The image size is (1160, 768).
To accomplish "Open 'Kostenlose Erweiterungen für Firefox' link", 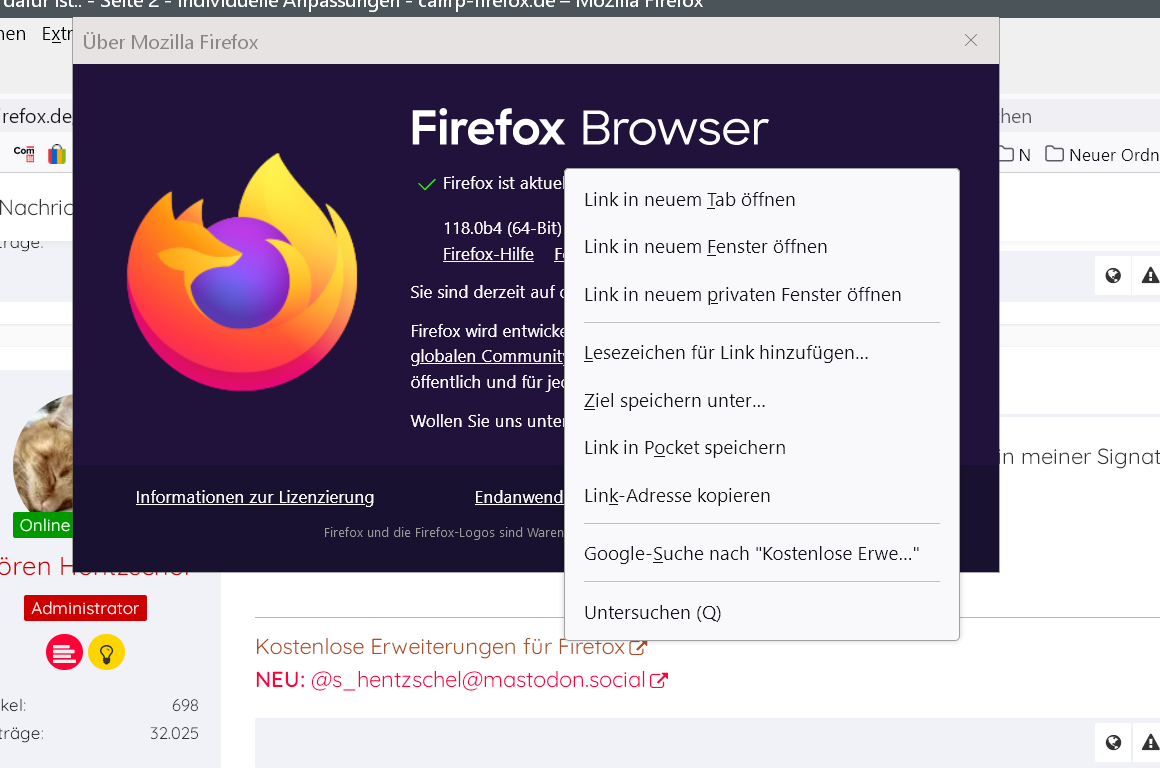I will tap(440, 647).
